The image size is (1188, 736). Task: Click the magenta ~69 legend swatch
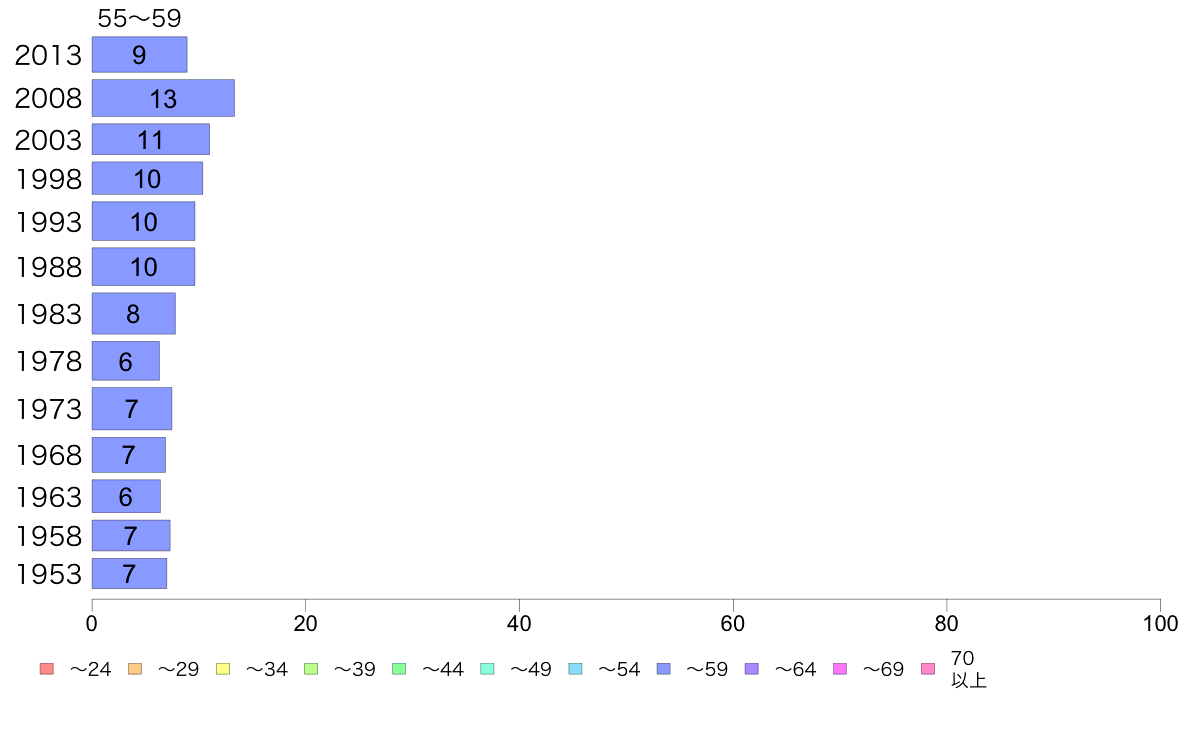click(x=839, y=669)
